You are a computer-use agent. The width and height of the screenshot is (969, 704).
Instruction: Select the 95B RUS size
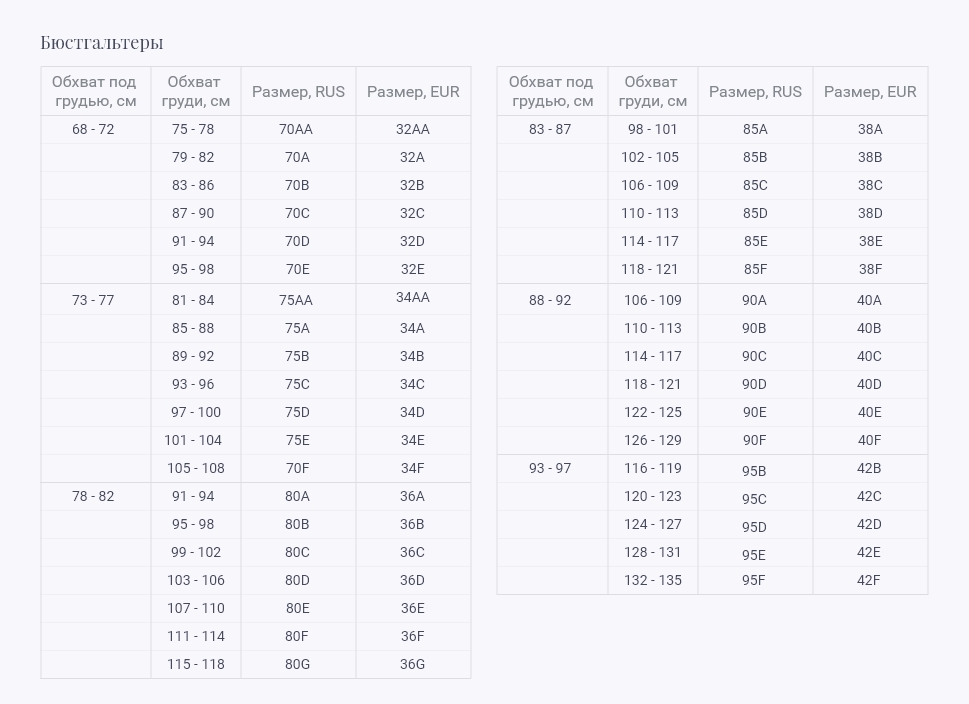point(754,471)
